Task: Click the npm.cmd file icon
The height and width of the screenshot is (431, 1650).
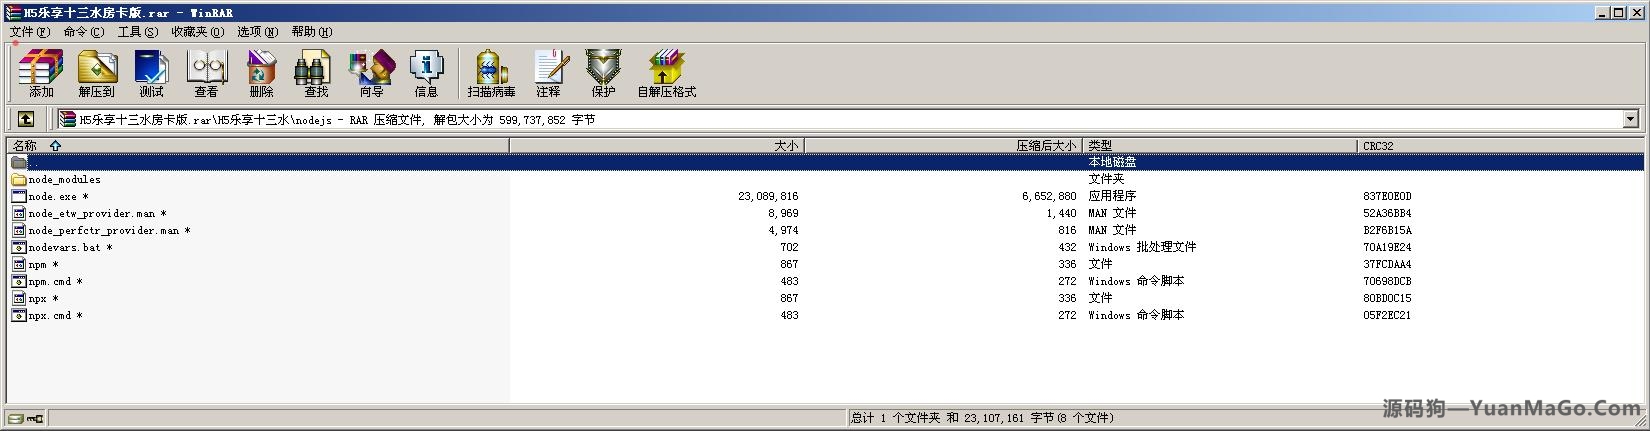Action: (19, 281)
